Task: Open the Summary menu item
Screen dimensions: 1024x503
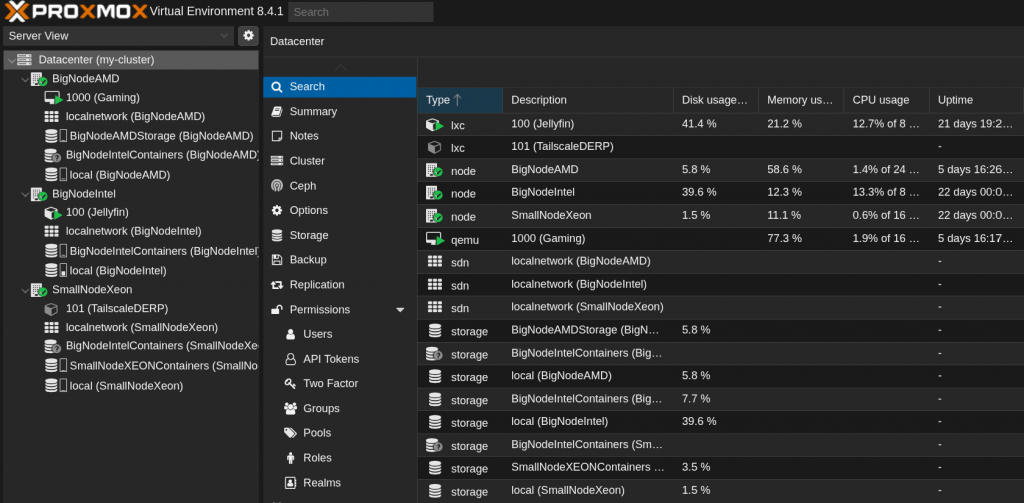Action: coord(313,112)
